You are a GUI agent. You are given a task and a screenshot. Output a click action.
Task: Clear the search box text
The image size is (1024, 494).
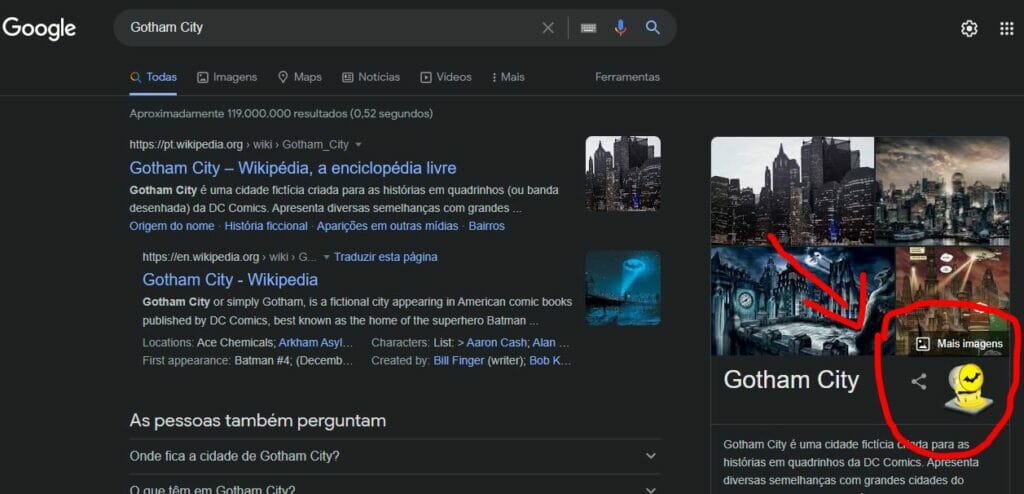(x=548, y=28)
